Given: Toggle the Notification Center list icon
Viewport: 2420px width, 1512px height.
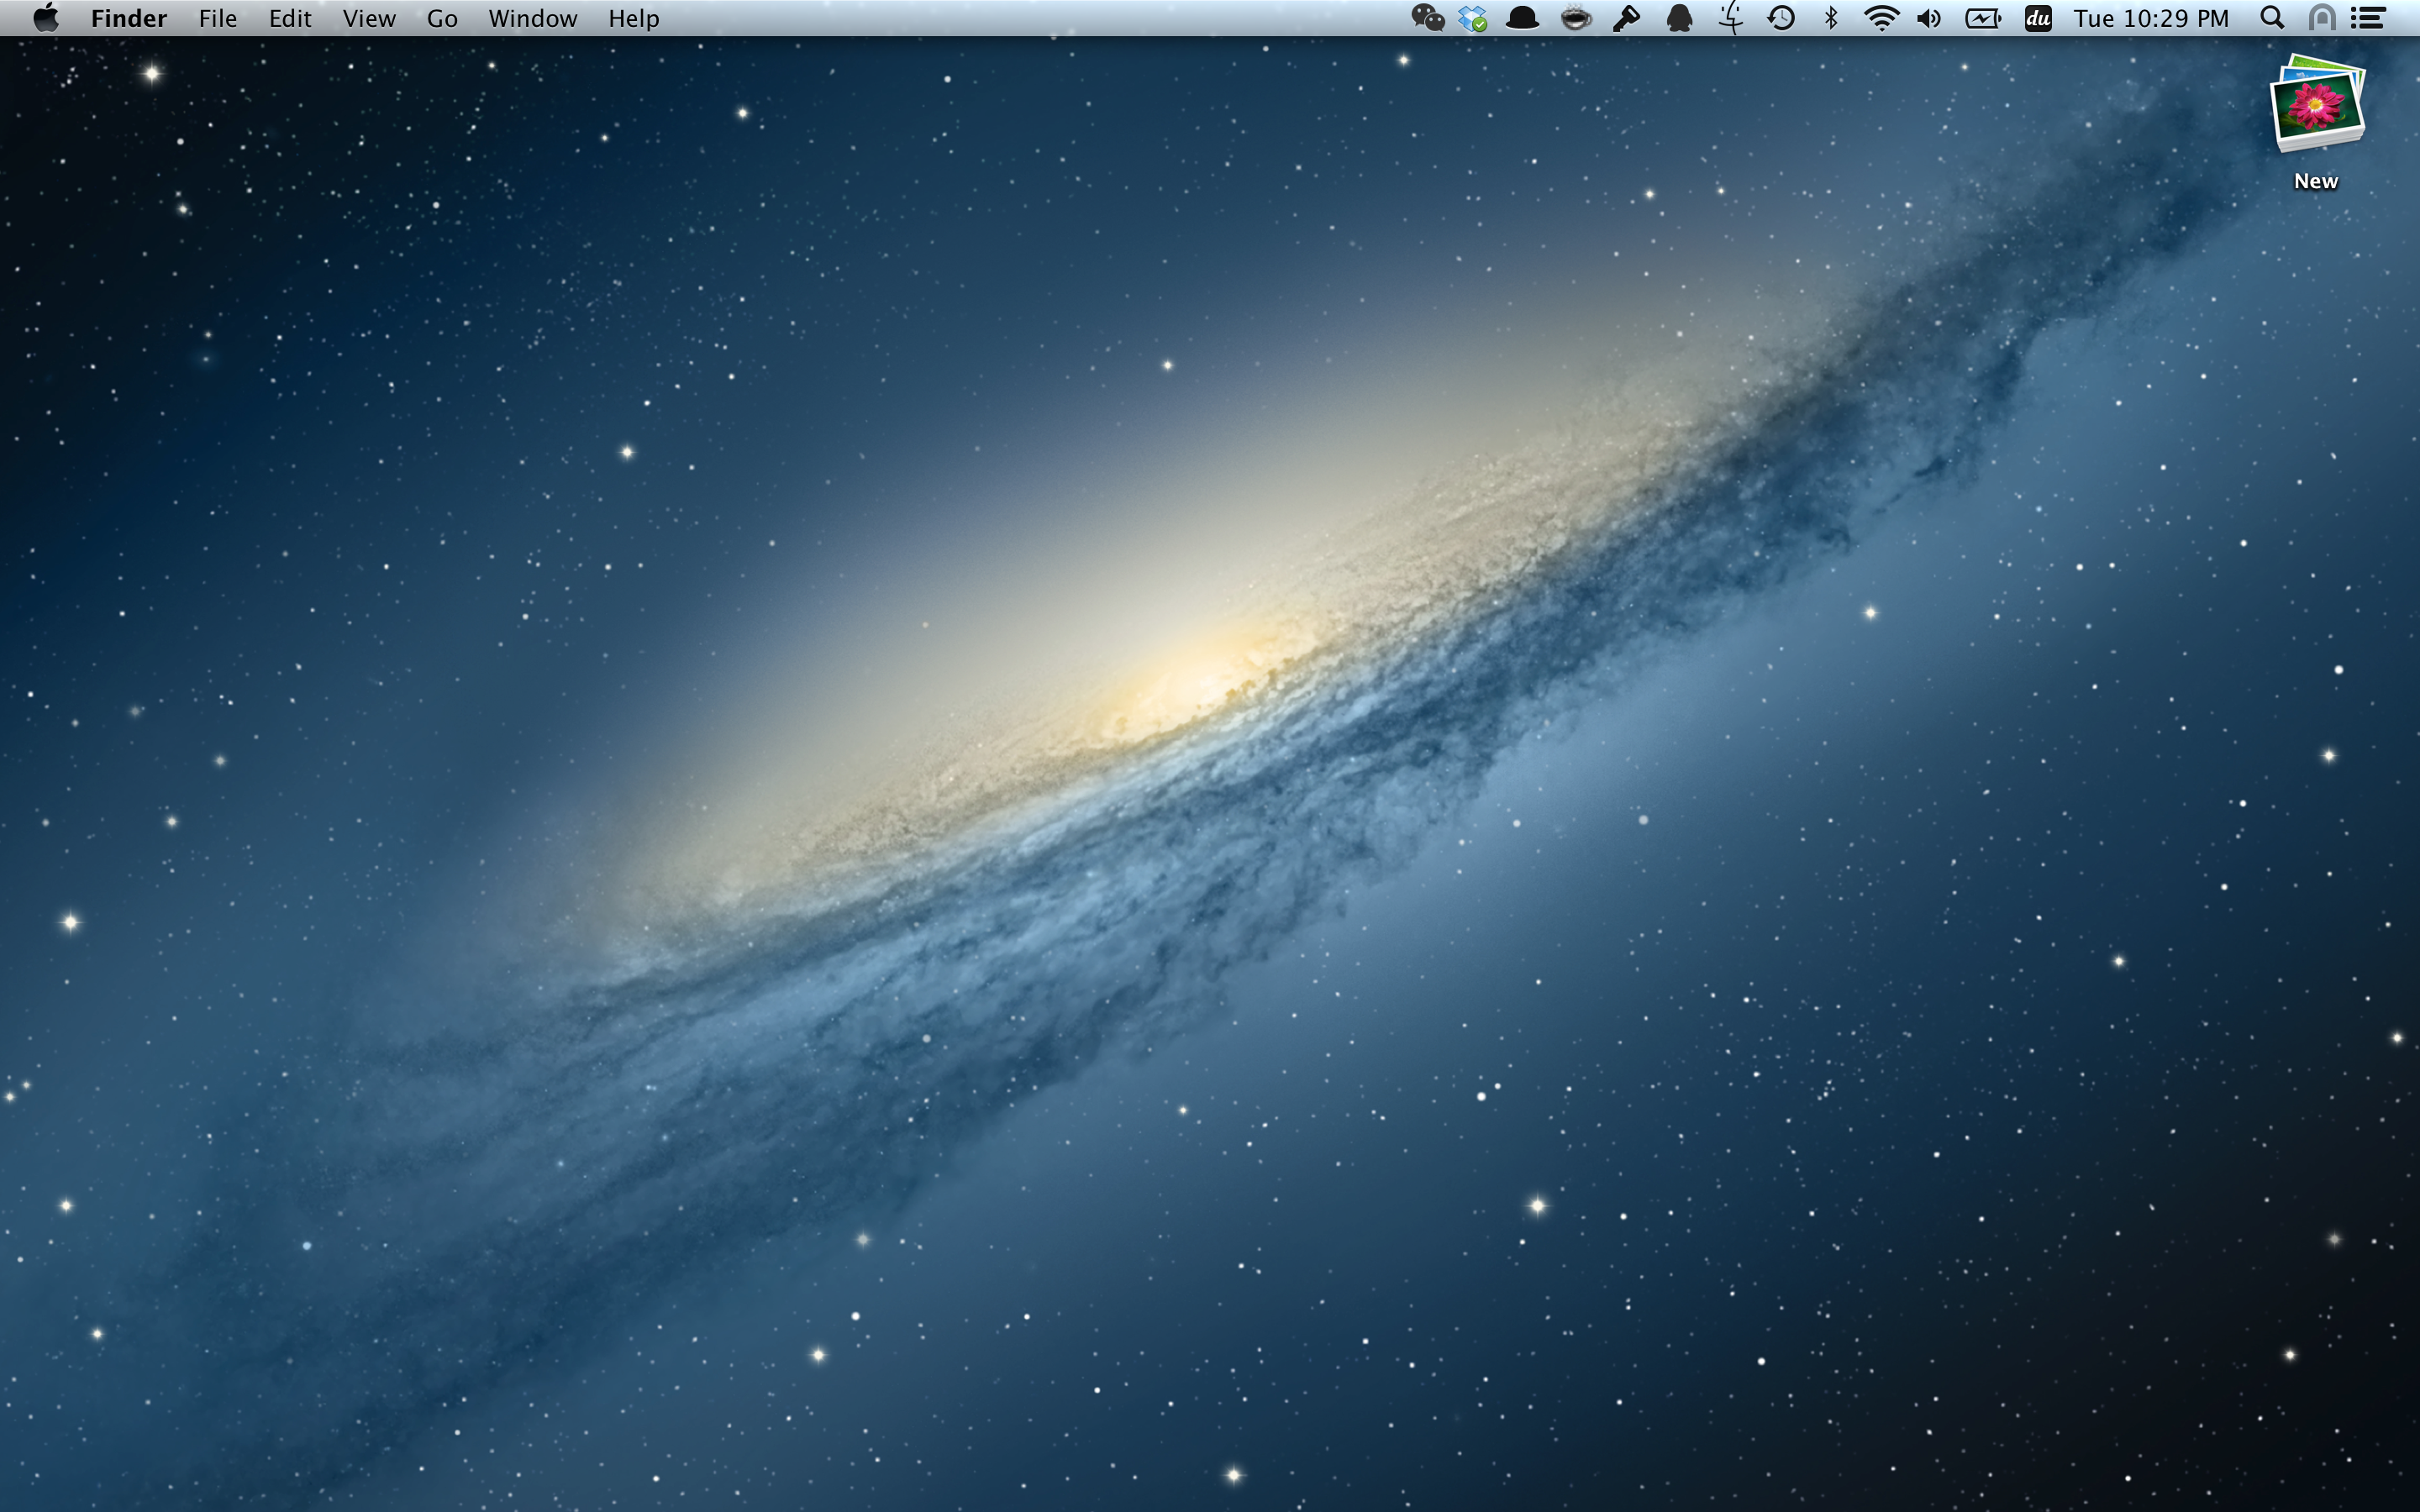Looking at the screenshot, I should click(2368, 18).
